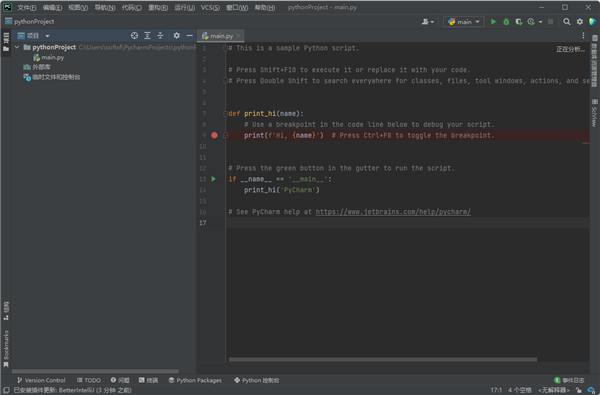This screenshot has height=395, width=600.
Task: Click the gray Stop square button
Action: point(551,22)
